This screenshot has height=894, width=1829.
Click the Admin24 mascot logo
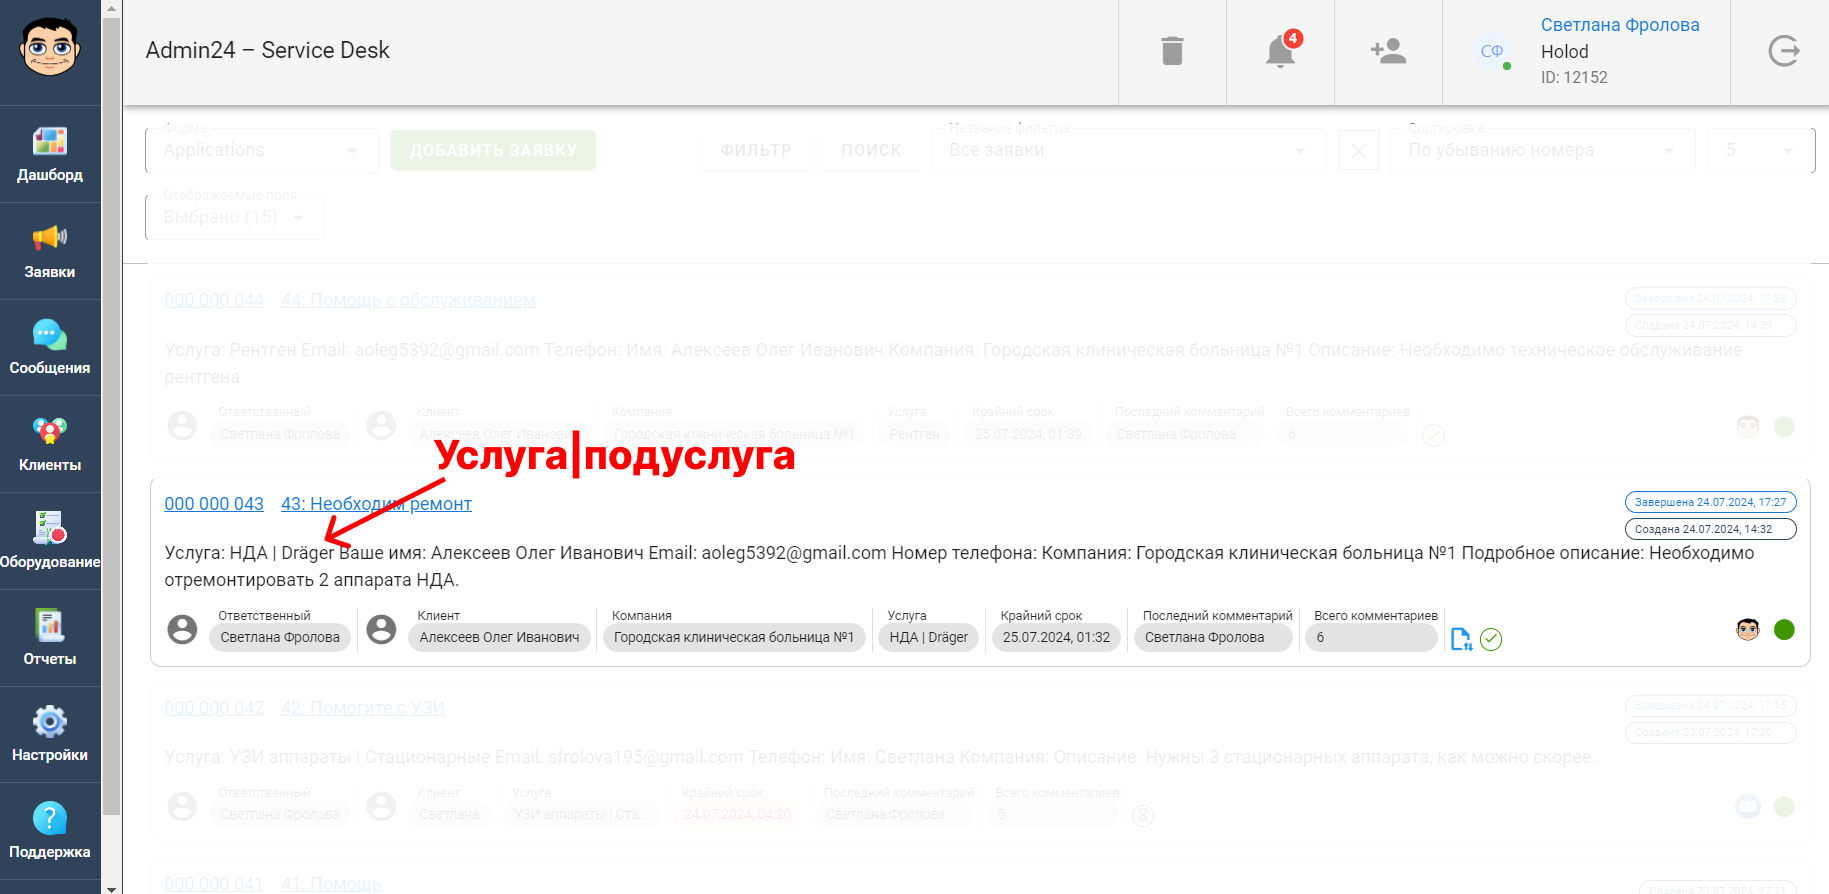[x=50, y=47]
